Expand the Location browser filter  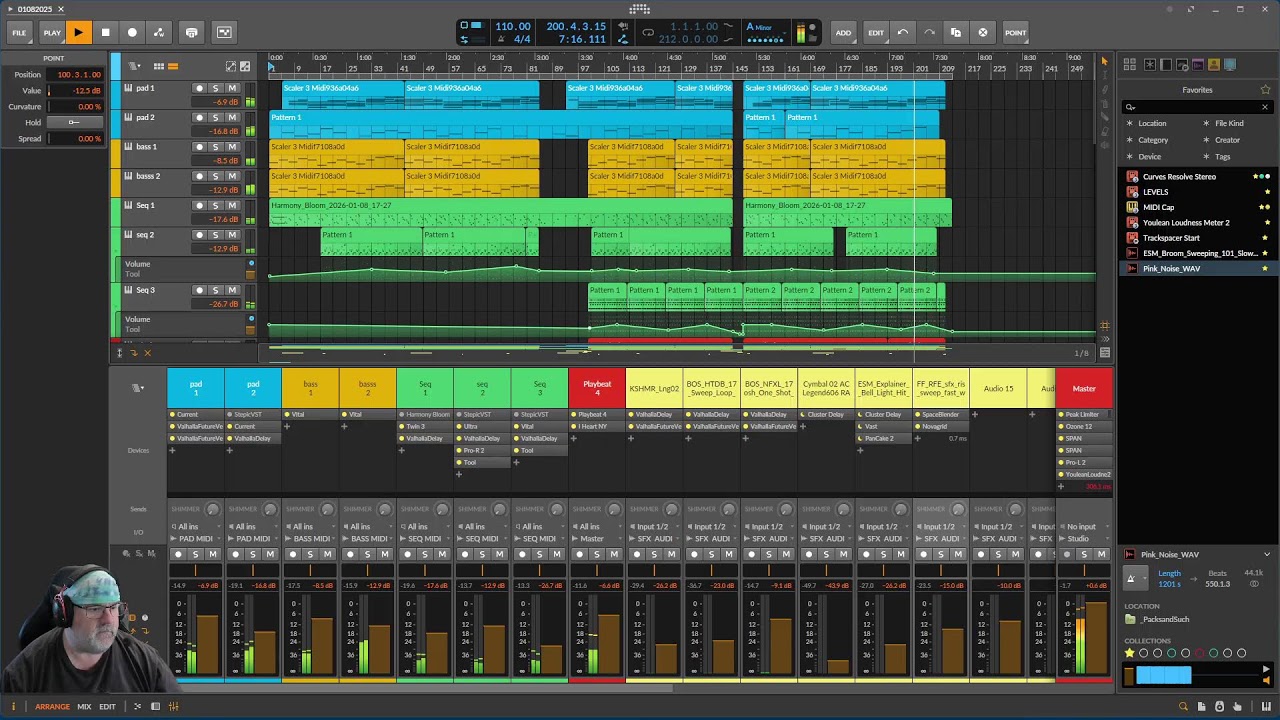[1150, 123]
